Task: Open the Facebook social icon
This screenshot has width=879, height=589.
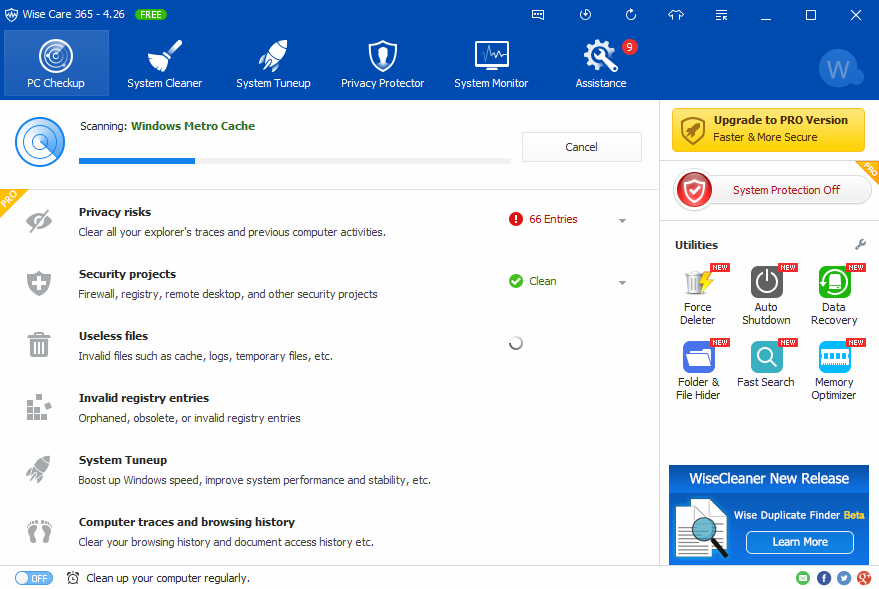Action: point(824,578)
